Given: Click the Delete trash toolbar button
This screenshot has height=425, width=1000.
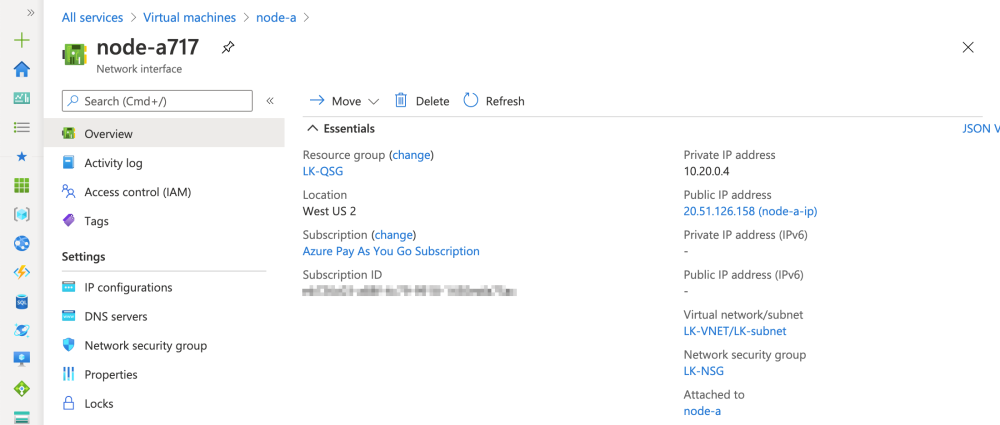Looking at the screenshot, I should click(422, 101).
